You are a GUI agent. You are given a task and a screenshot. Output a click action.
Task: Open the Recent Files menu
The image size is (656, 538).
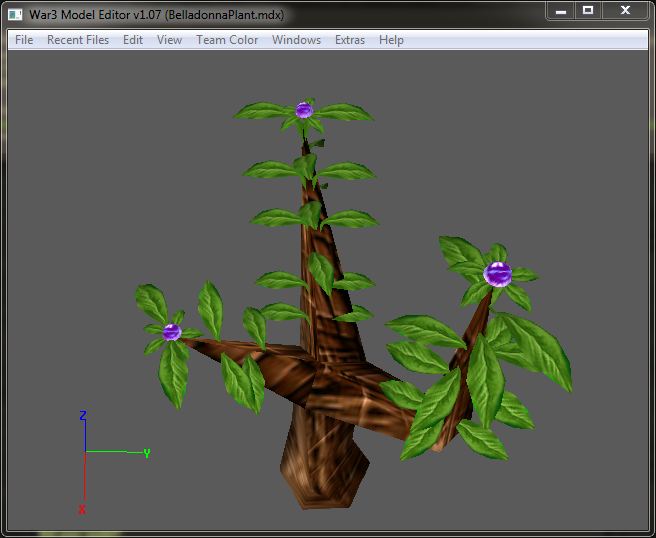(78, 40)
